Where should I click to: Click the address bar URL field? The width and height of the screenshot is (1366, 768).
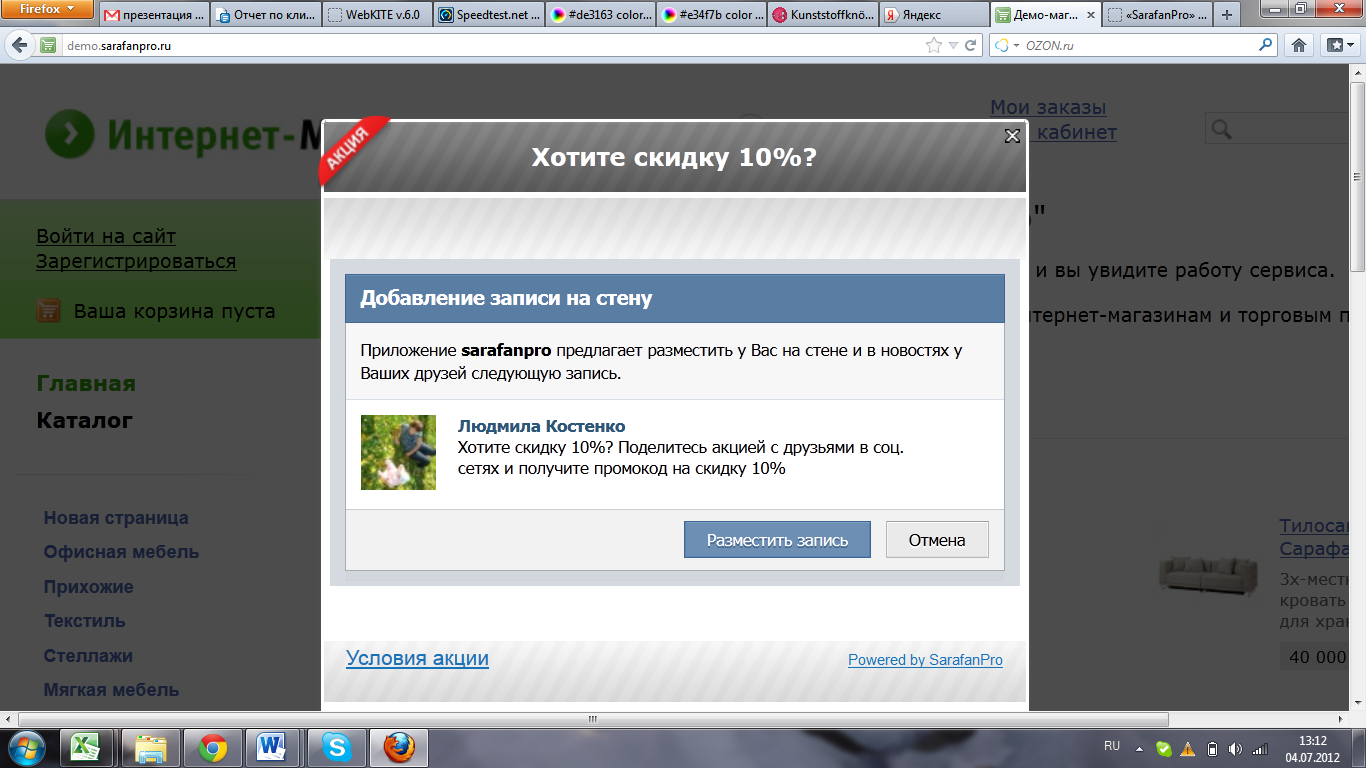(x=492, y=45)
